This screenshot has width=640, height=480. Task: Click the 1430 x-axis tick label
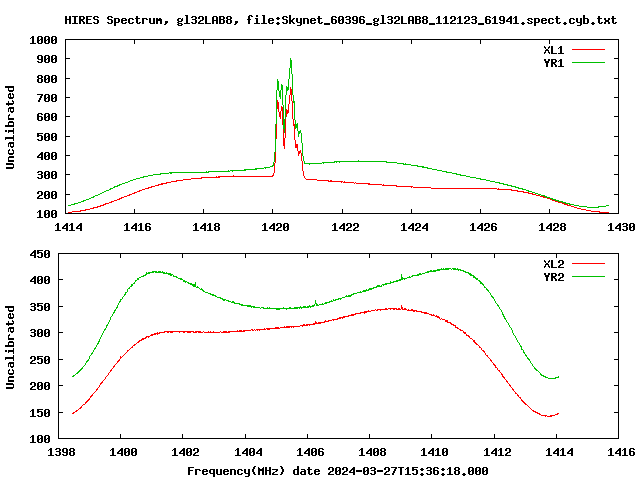coord(621,227)
